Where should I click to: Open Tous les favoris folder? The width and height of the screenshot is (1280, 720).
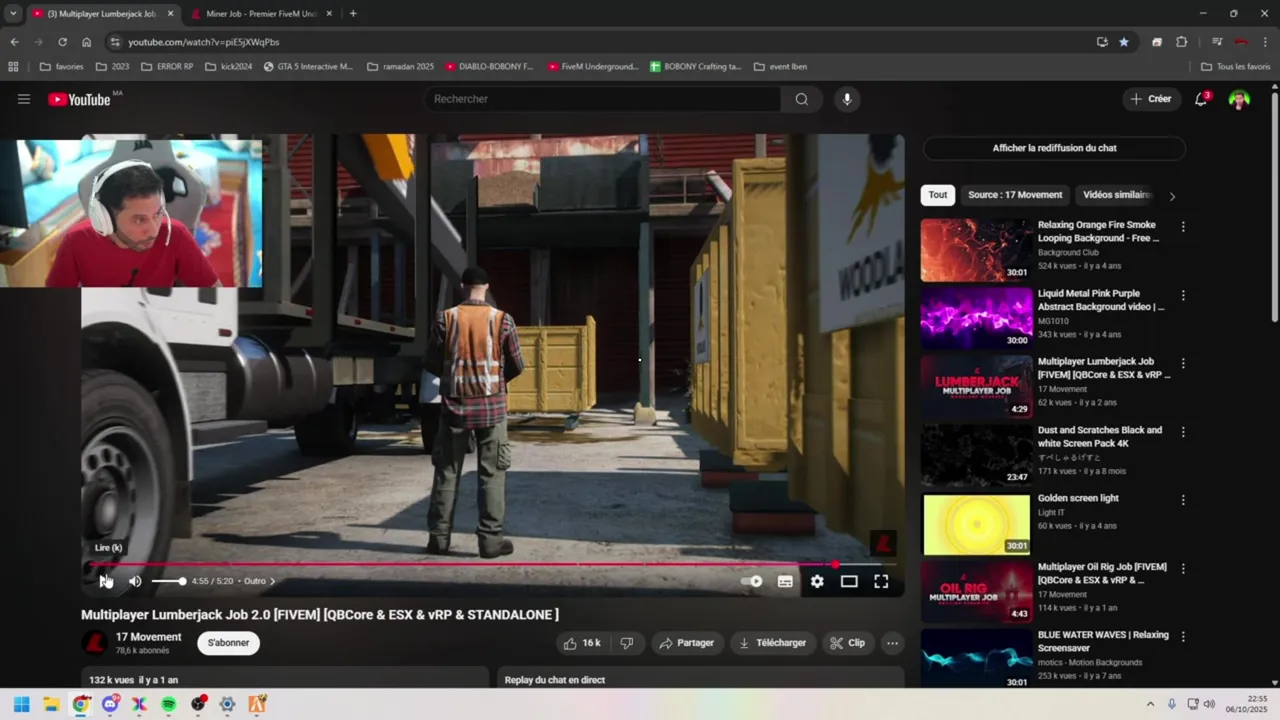coord(1235,67)
